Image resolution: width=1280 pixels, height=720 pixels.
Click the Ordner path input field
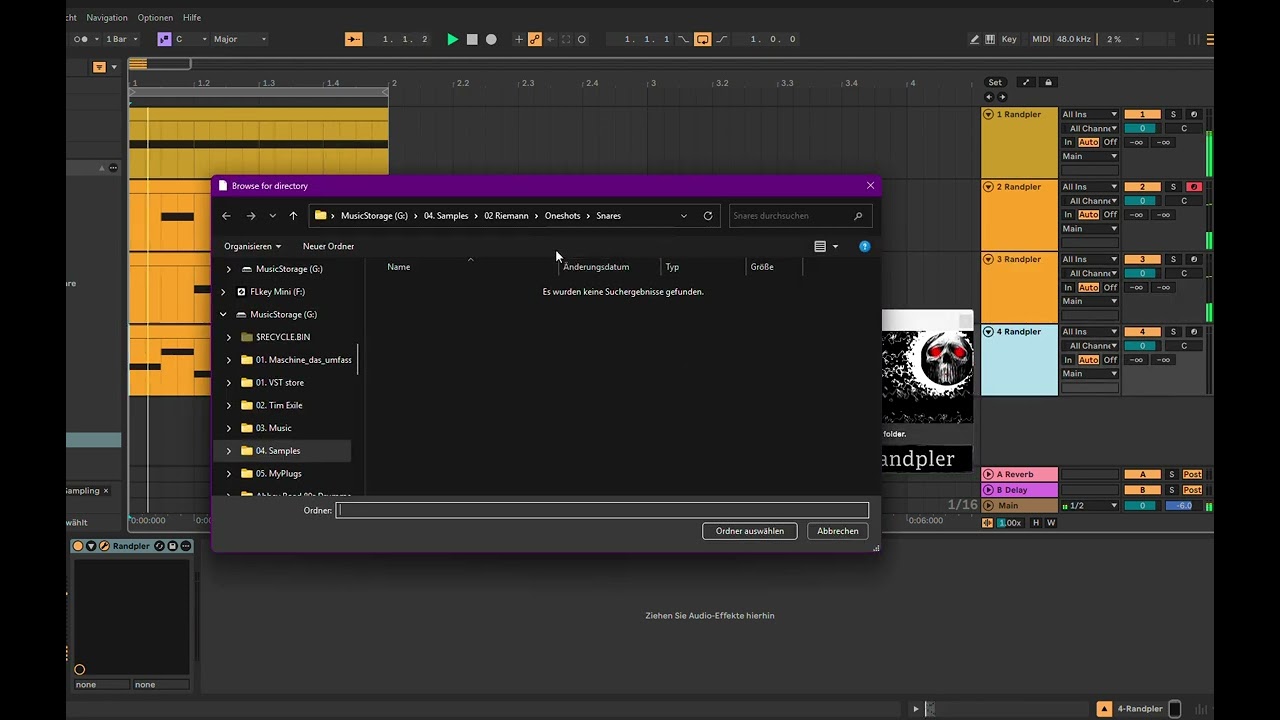pos(602,510)
